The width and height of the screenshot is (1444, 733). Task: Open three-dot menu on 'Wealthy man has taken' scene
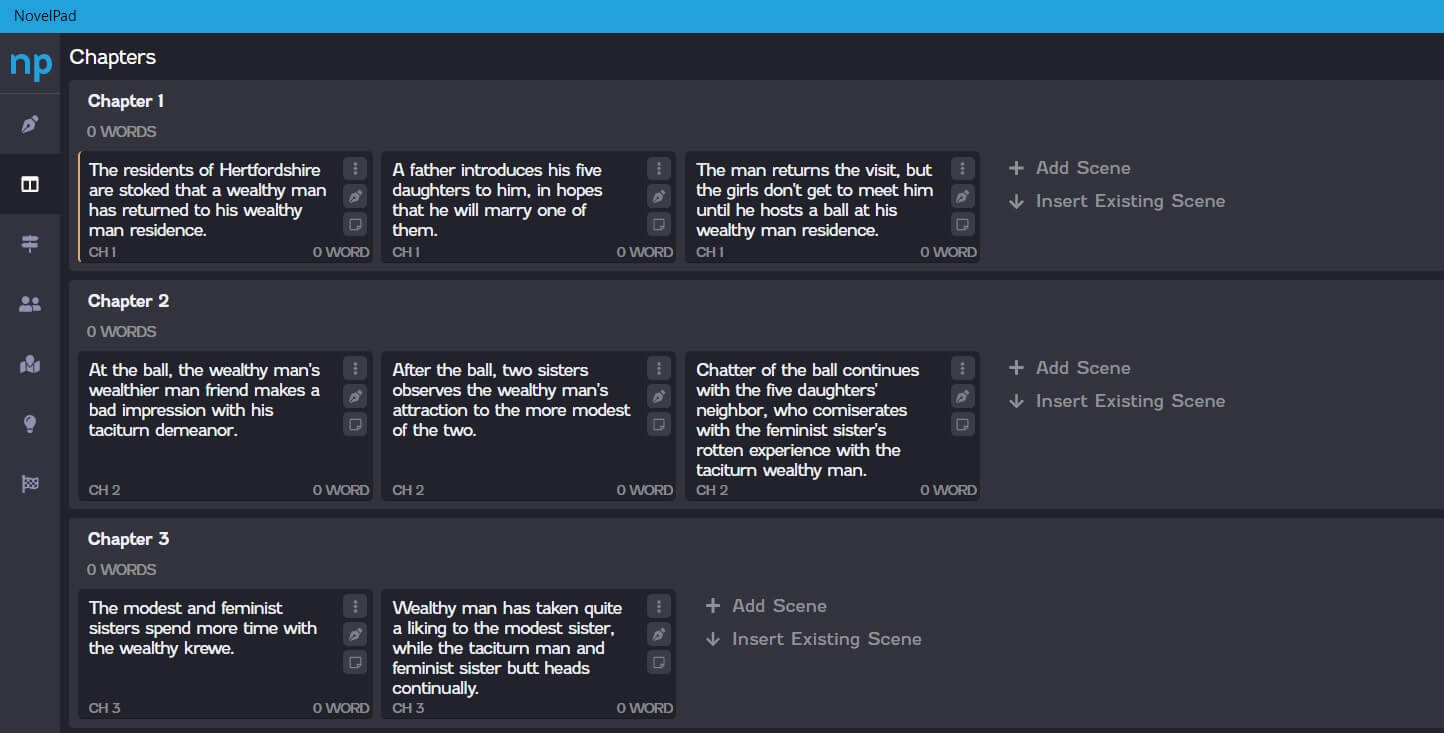(x=658, y=606)
